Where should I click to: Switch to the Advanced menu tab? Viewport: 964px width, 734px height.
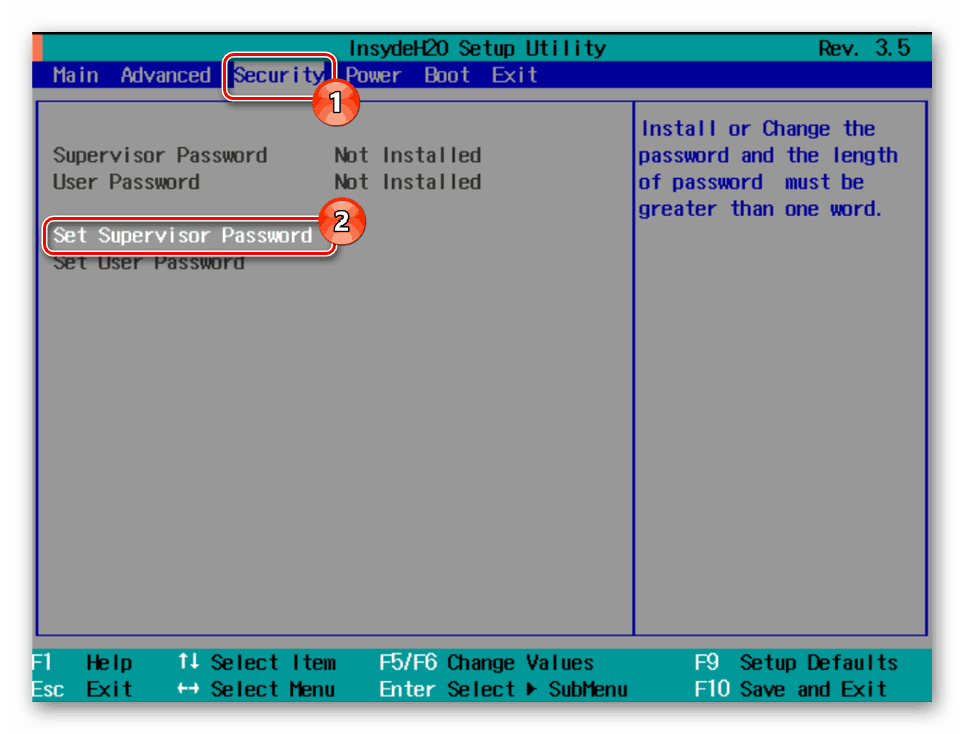pyautogui.click(x=165, y=75)
